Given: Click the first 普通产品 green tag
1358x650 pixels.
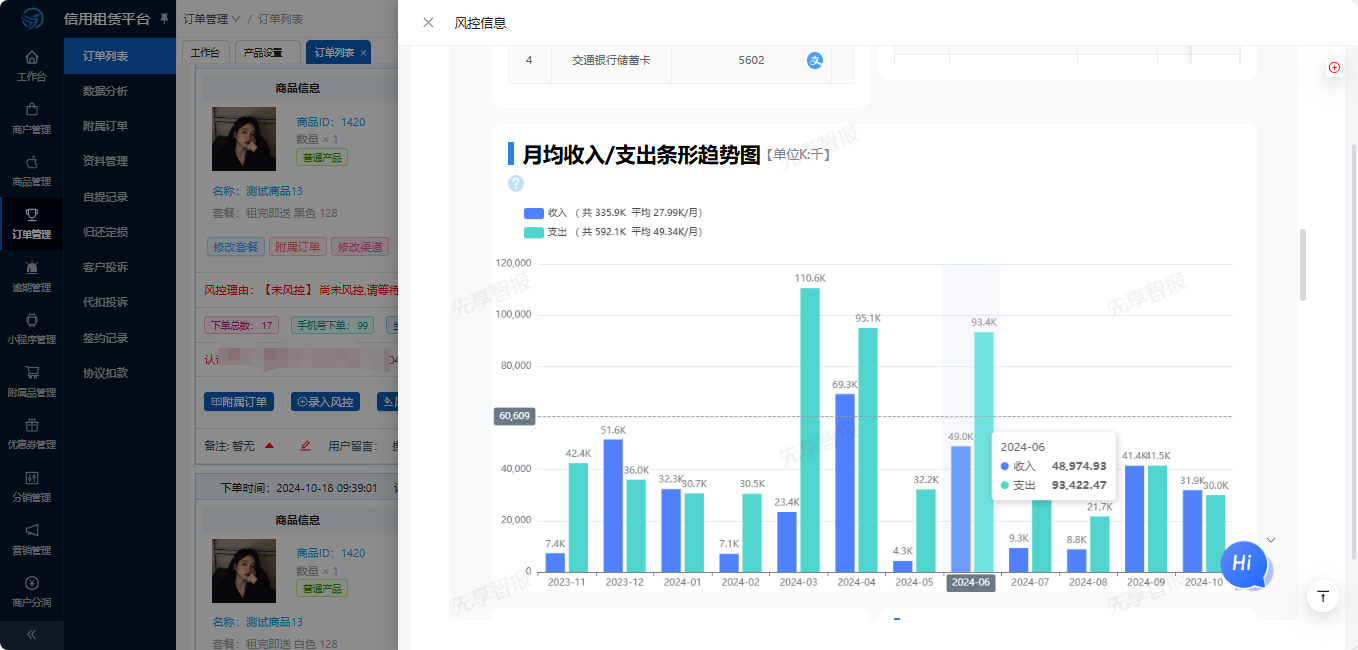Looking at the screenshot, I should [322, 158].
